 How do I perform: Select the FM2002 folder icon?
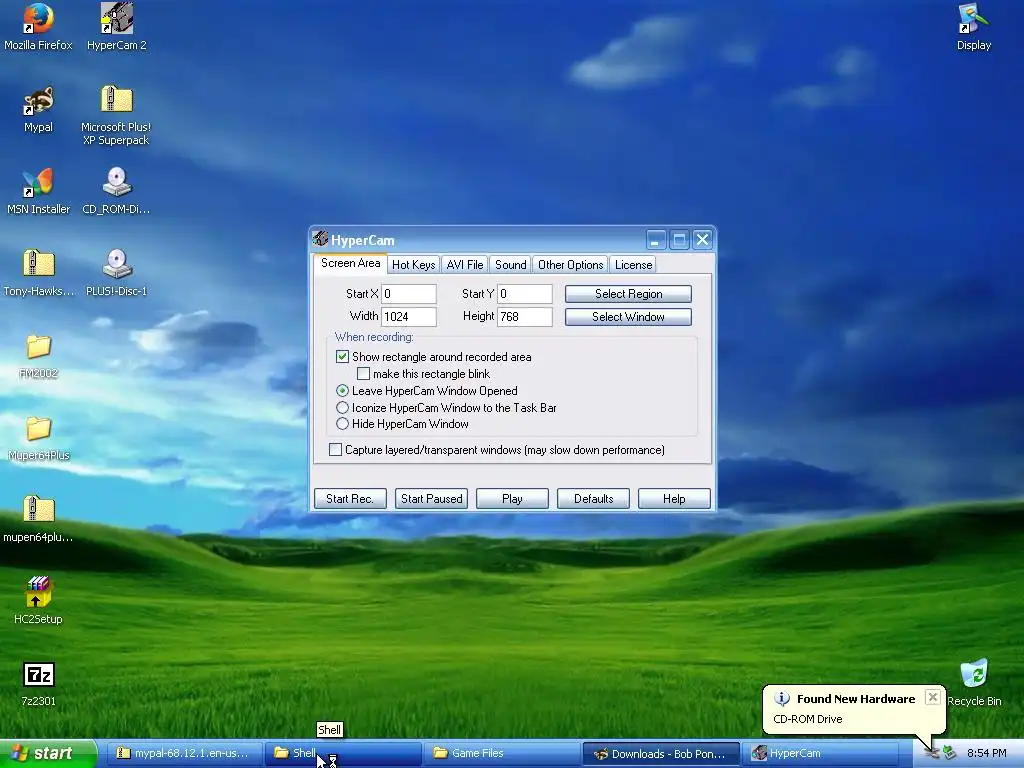(38, 356)
